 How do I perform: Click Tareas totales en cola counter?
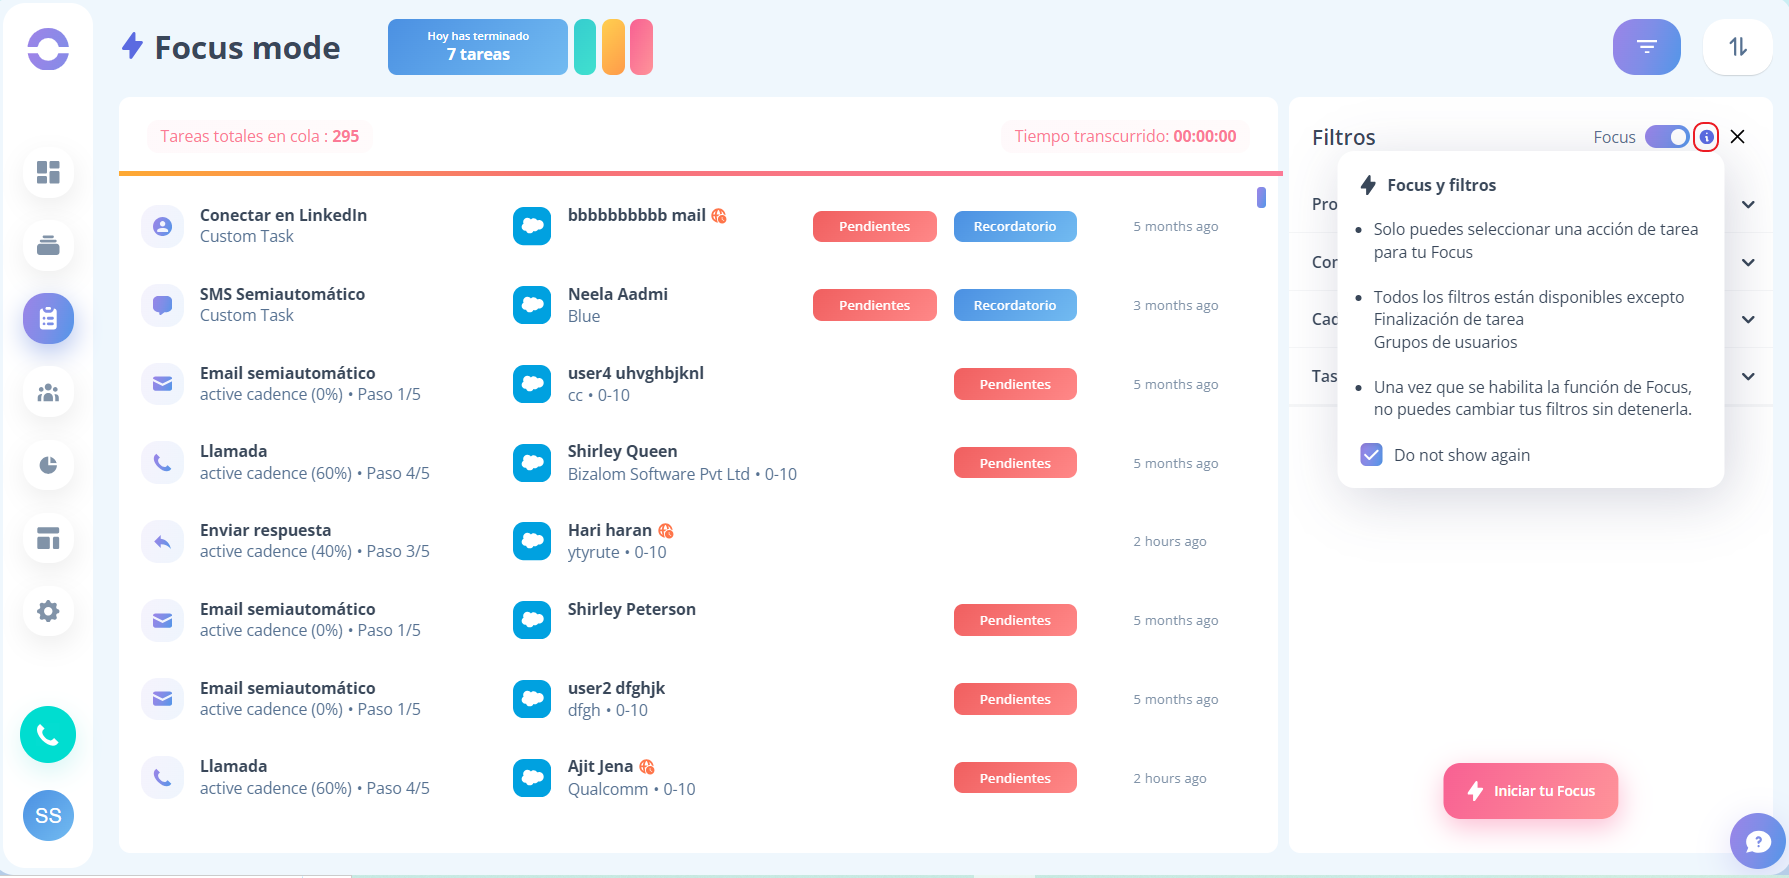coord(260,136)
